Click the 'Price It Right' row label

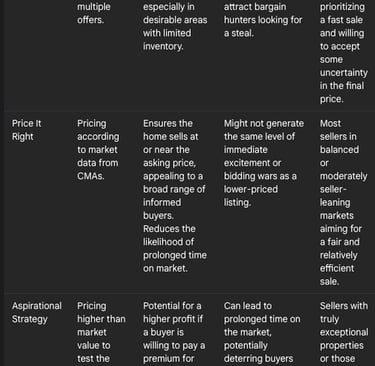coord(27,130)
